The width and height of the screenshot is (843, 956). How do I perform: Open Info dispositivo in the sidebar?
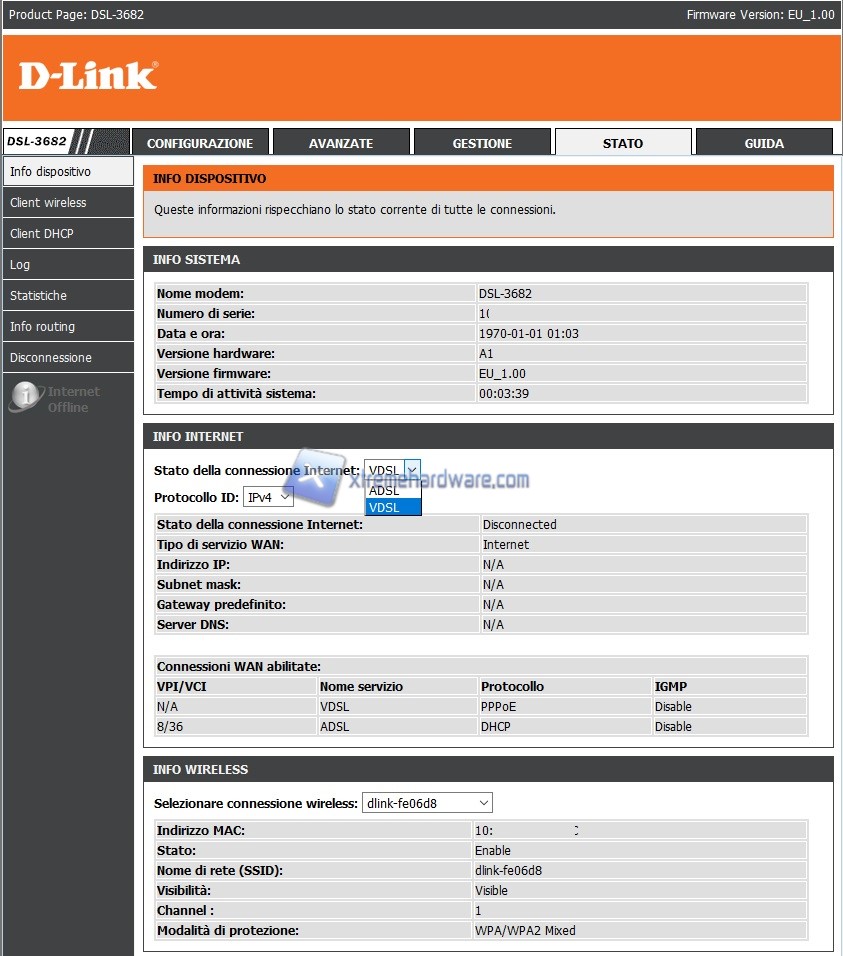click(67, 171)
